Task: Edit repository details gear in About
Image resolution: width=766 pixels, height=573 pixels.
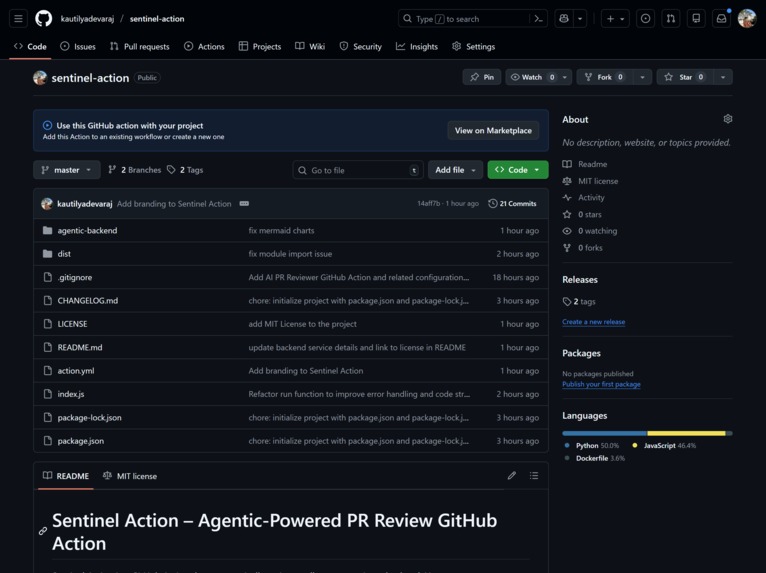Action: (727, 119)
